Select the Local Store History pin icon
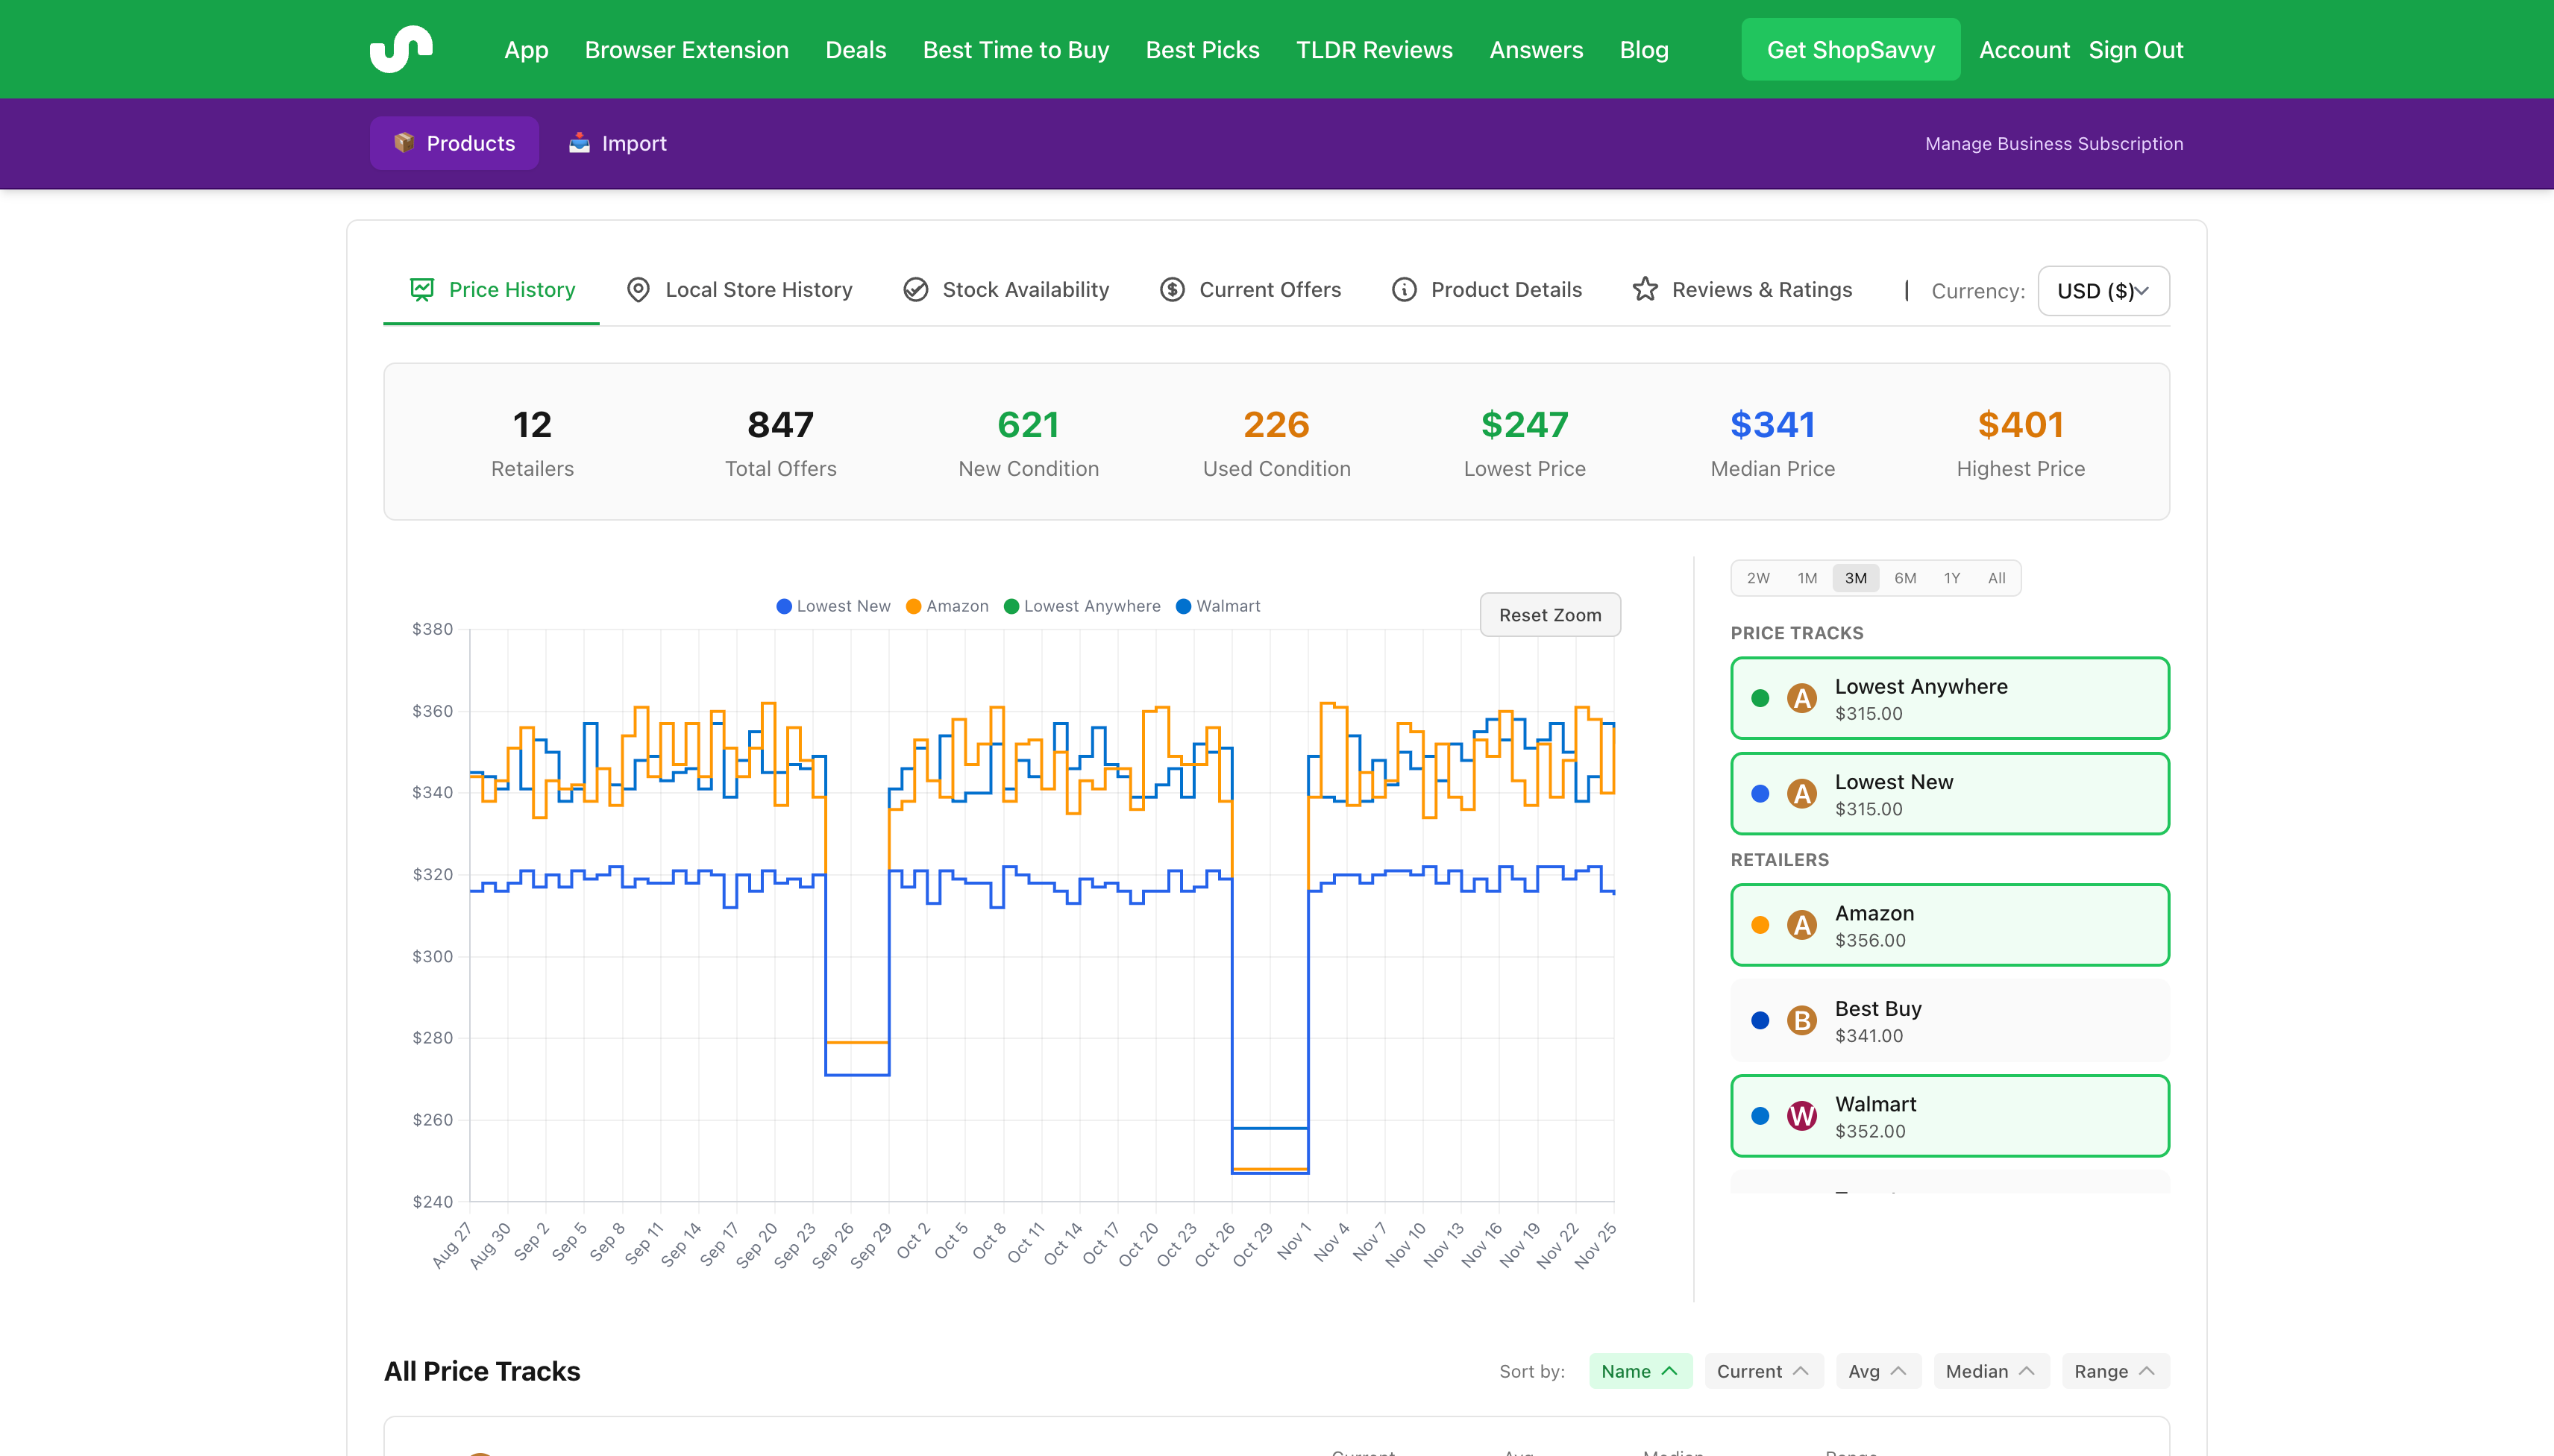2554x1456 pixels. point(638,289)
